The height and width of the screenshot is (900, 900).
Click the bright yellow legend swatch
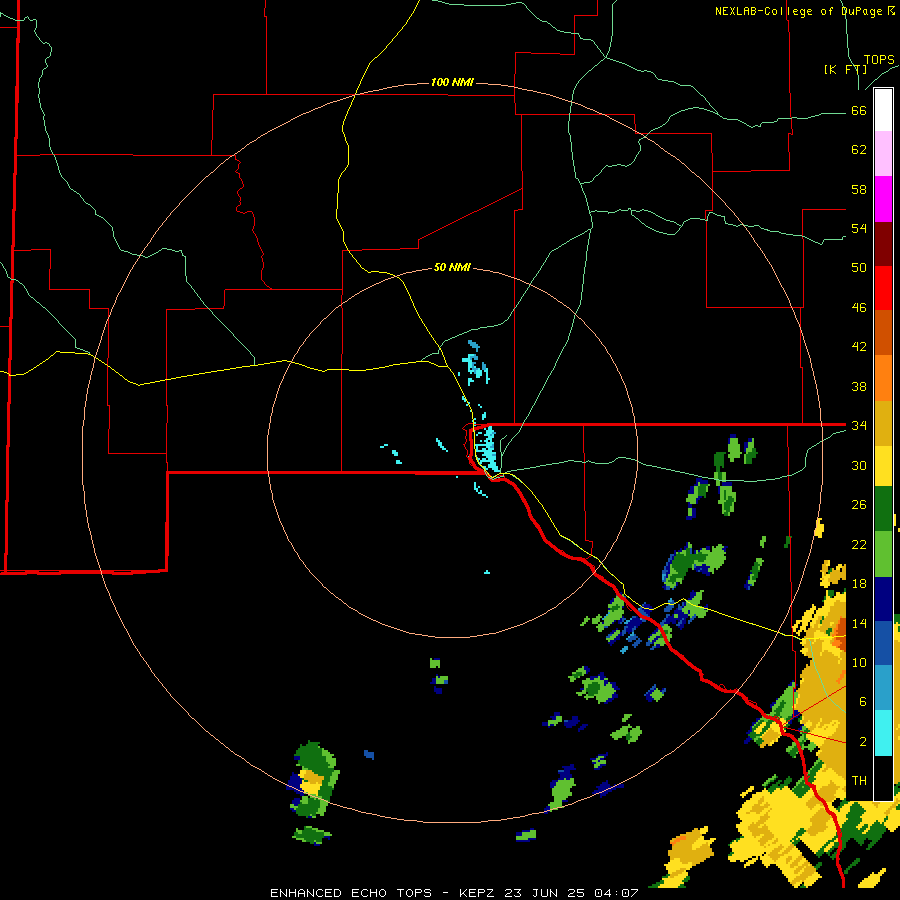(883, 465)
